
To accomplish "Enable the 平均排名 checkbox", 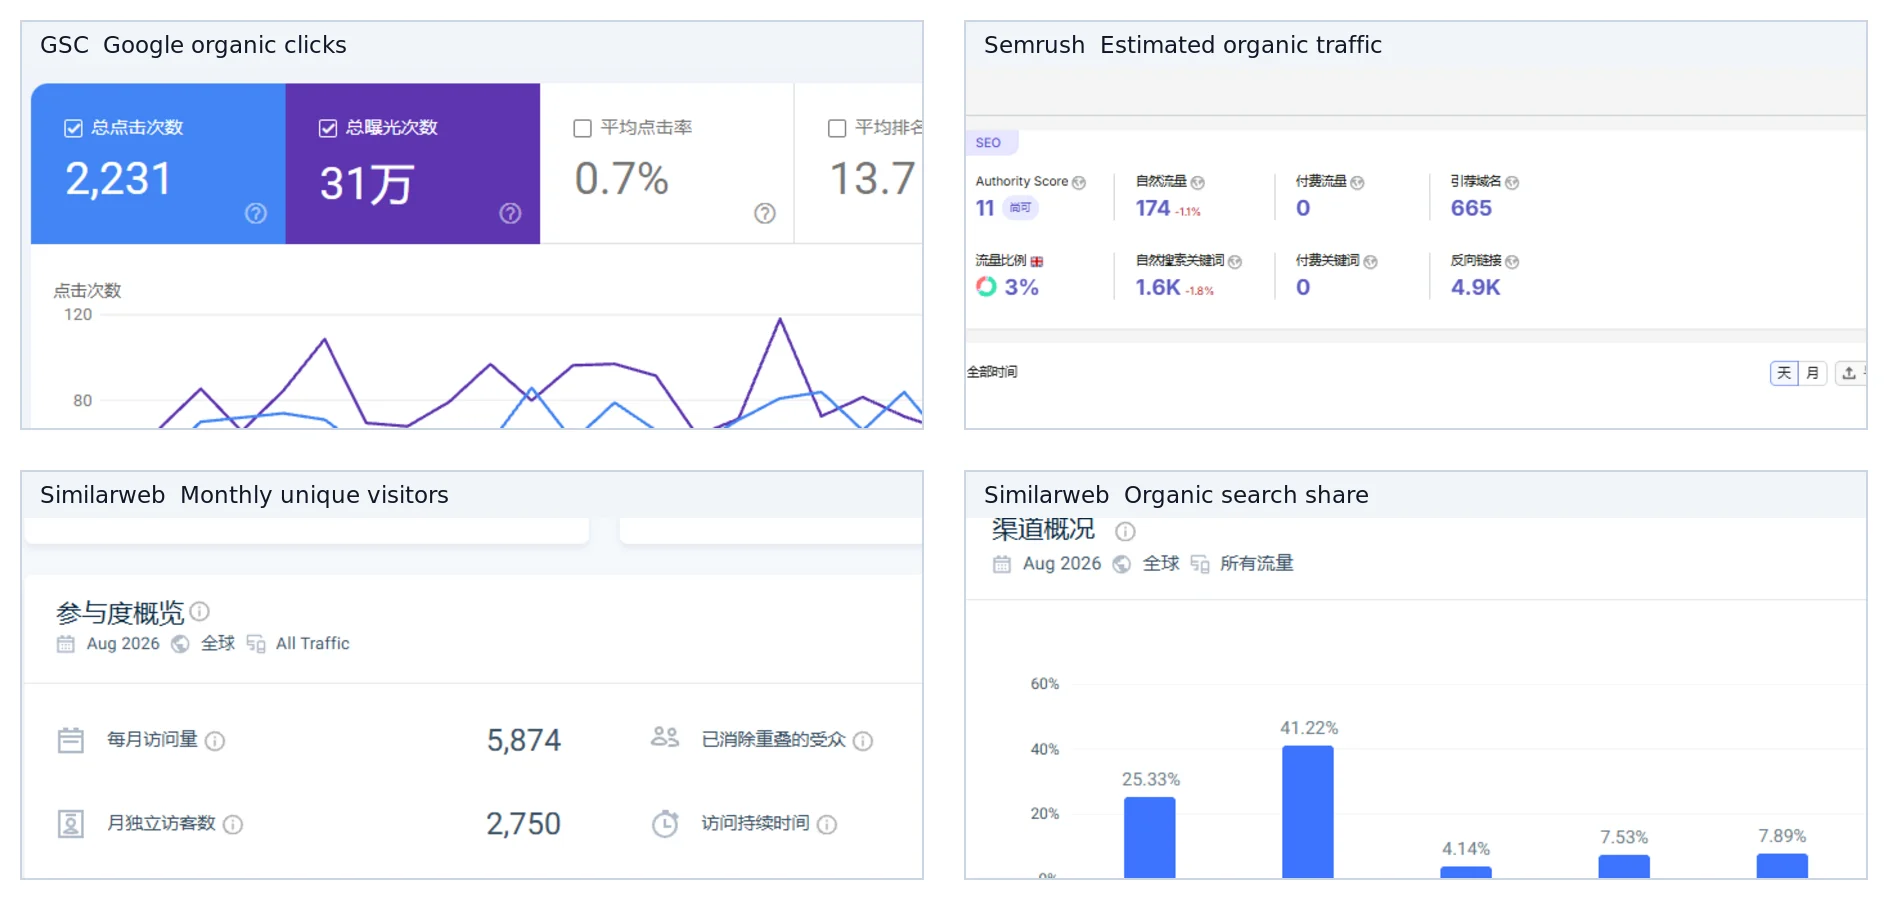I will (837, 128).
